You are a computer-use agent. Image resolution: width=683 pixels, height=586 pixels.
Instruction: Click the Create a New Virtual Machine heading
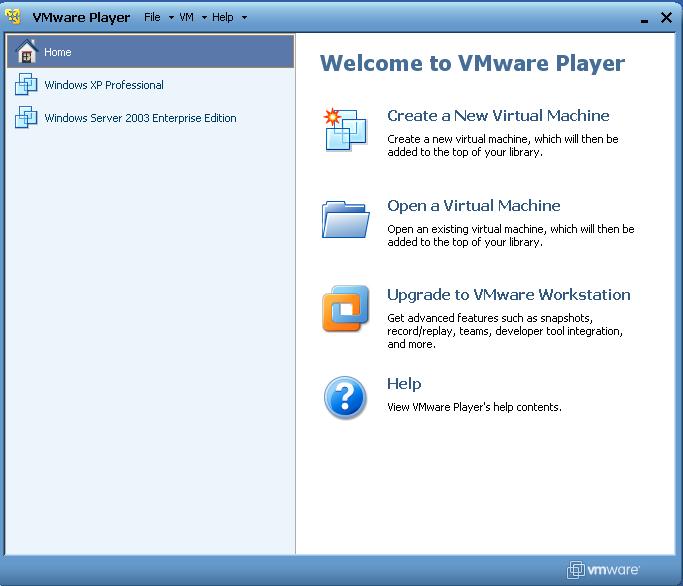[x=498, y=116]
